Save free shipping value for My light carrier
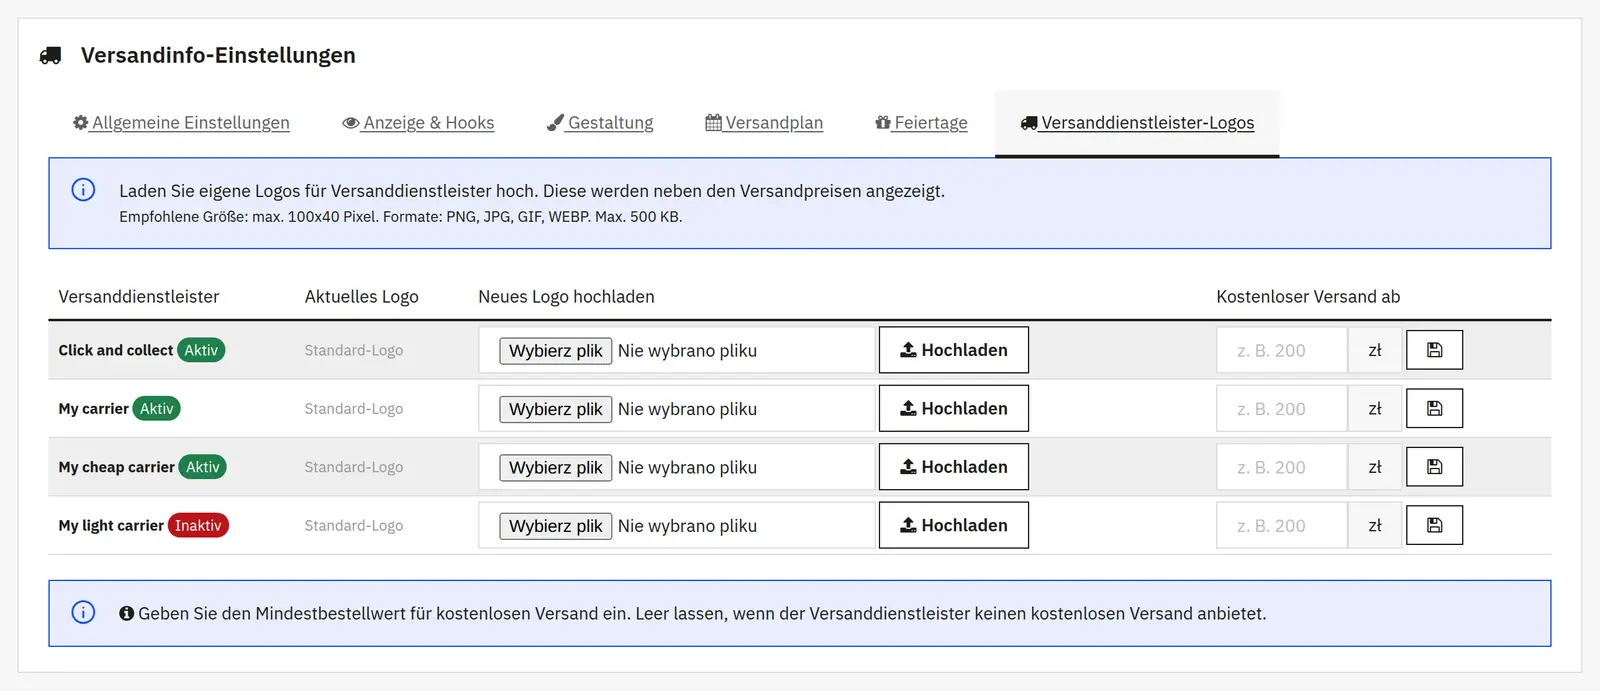Image resolution: width=1600 pixels, height=691 pixels. coord(1434,525)
